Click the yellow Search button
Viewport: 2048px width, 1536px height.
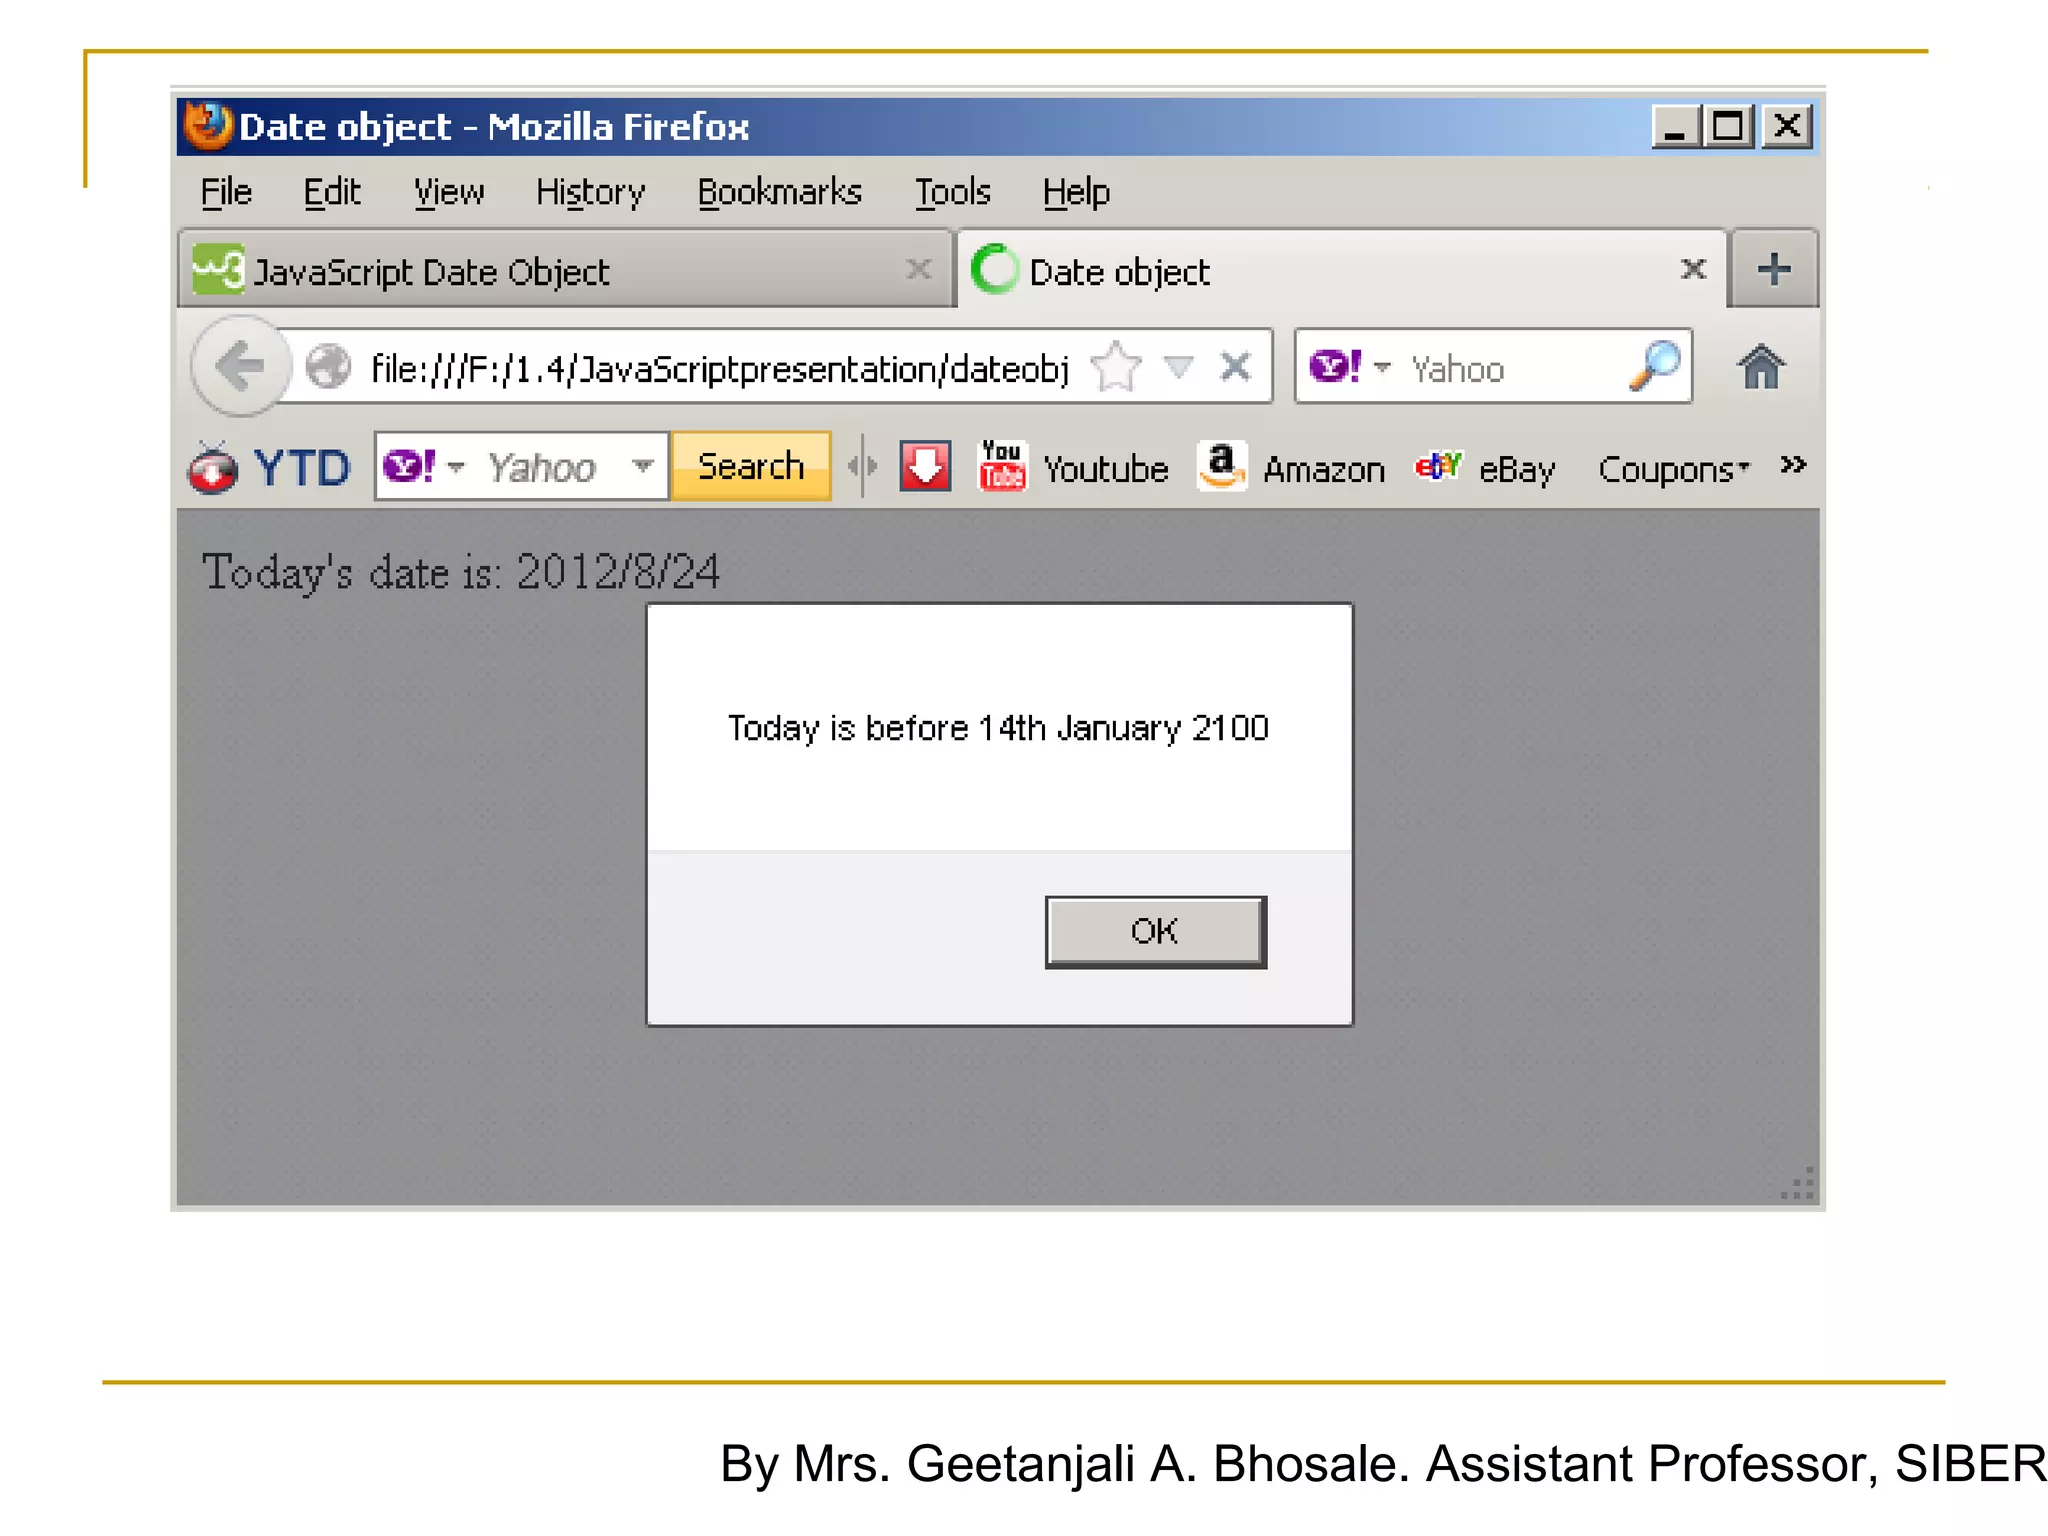[x=751, y=466]
